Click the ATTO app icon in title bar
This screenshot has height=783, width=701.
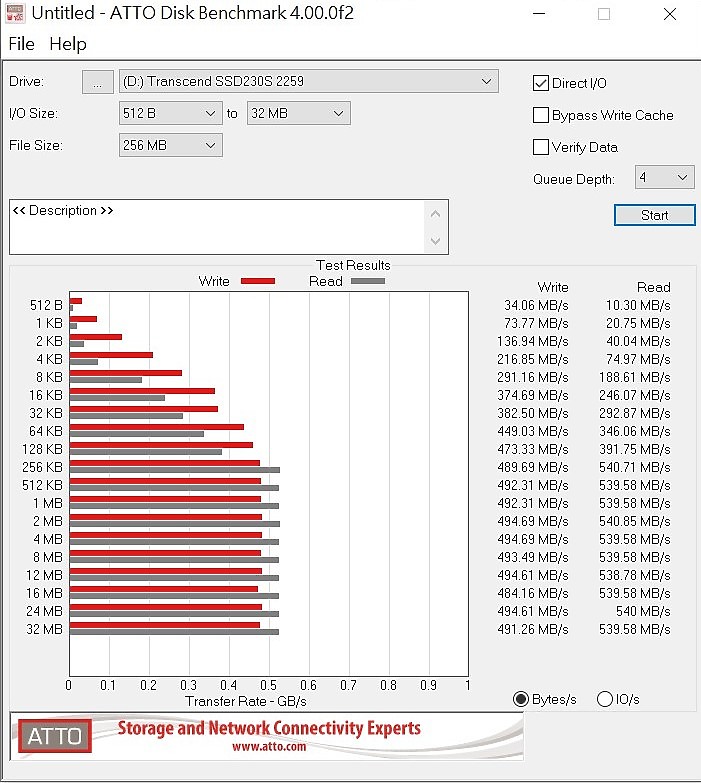[x=15, y=13]
